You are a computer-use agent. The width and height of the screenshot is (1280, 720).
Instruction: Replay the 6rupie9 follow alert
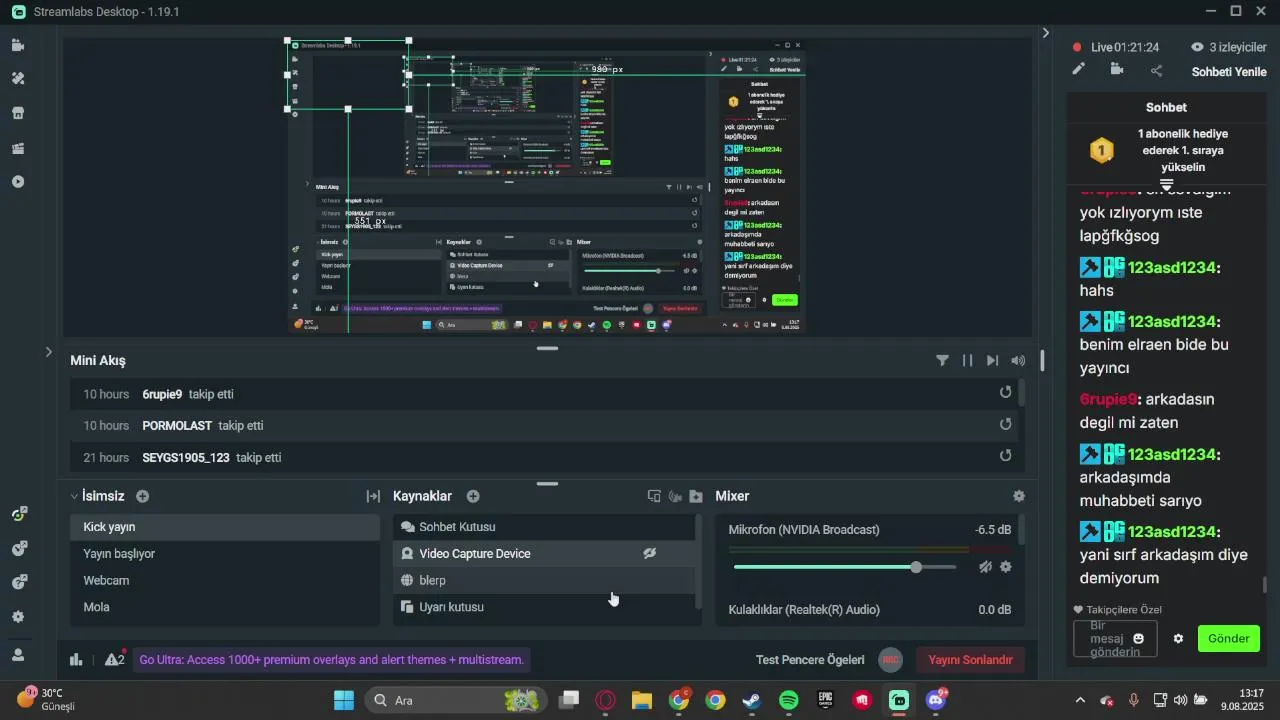point(1005,393)
